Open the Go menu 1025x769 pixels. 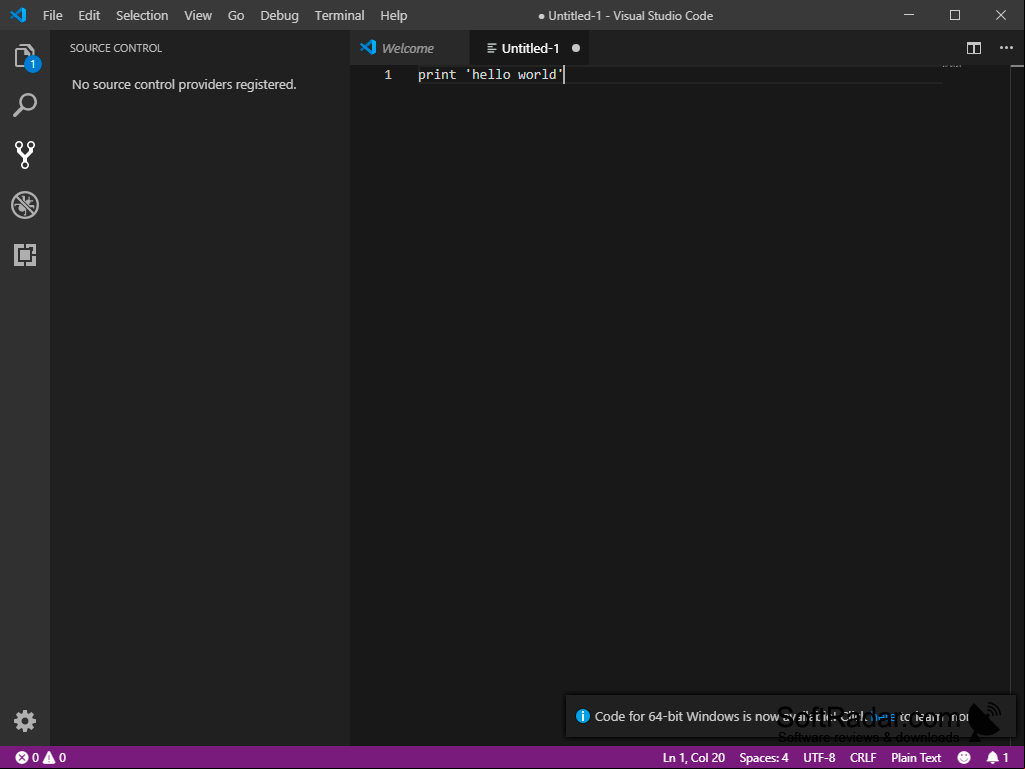pyautogui.click(x=236, y=15)
